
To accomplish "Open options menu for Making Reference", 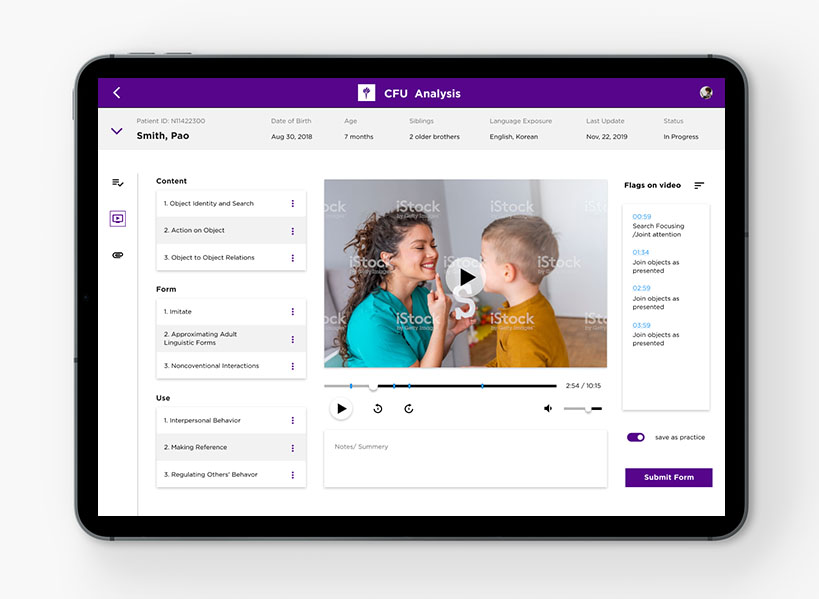I will tap(292, 448).
